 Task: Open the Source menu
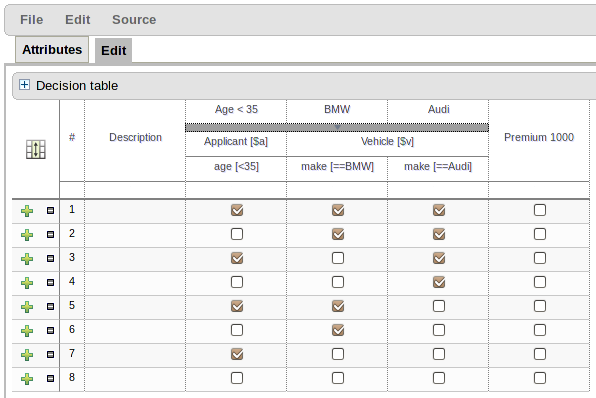pyautogui.click(x=134, y=20)
